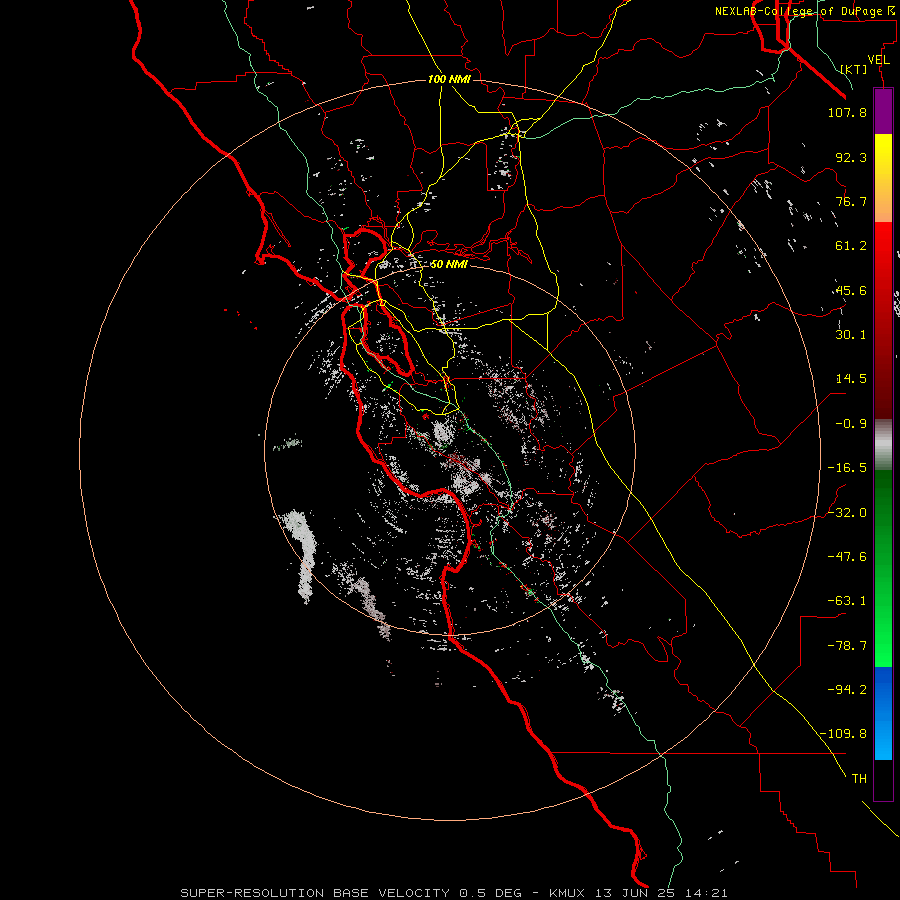
Task: Click the purple segment of the velocity color bar
Action: tap(883, 111)
